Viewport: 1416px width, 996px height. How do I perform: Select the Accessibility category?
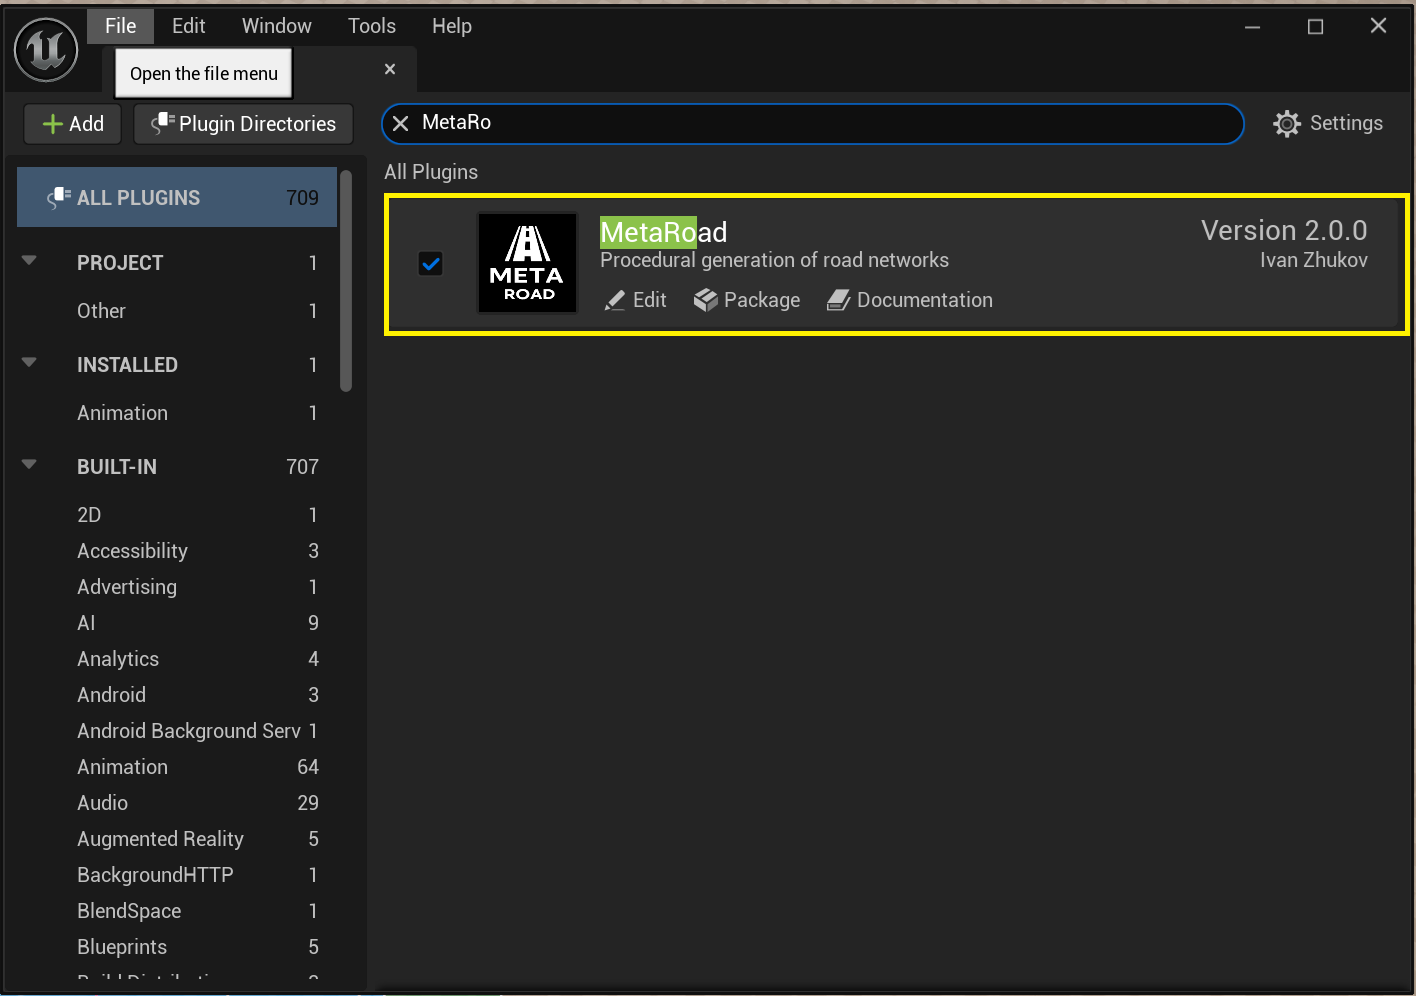177,551
